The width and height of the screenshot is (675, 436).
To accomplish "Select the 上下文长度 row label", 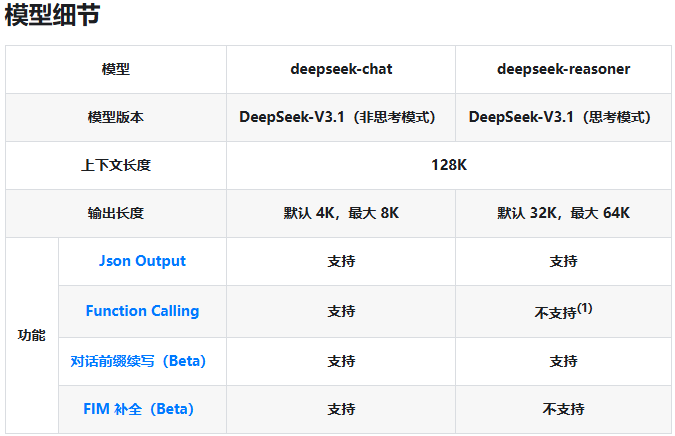I will 116,165.
